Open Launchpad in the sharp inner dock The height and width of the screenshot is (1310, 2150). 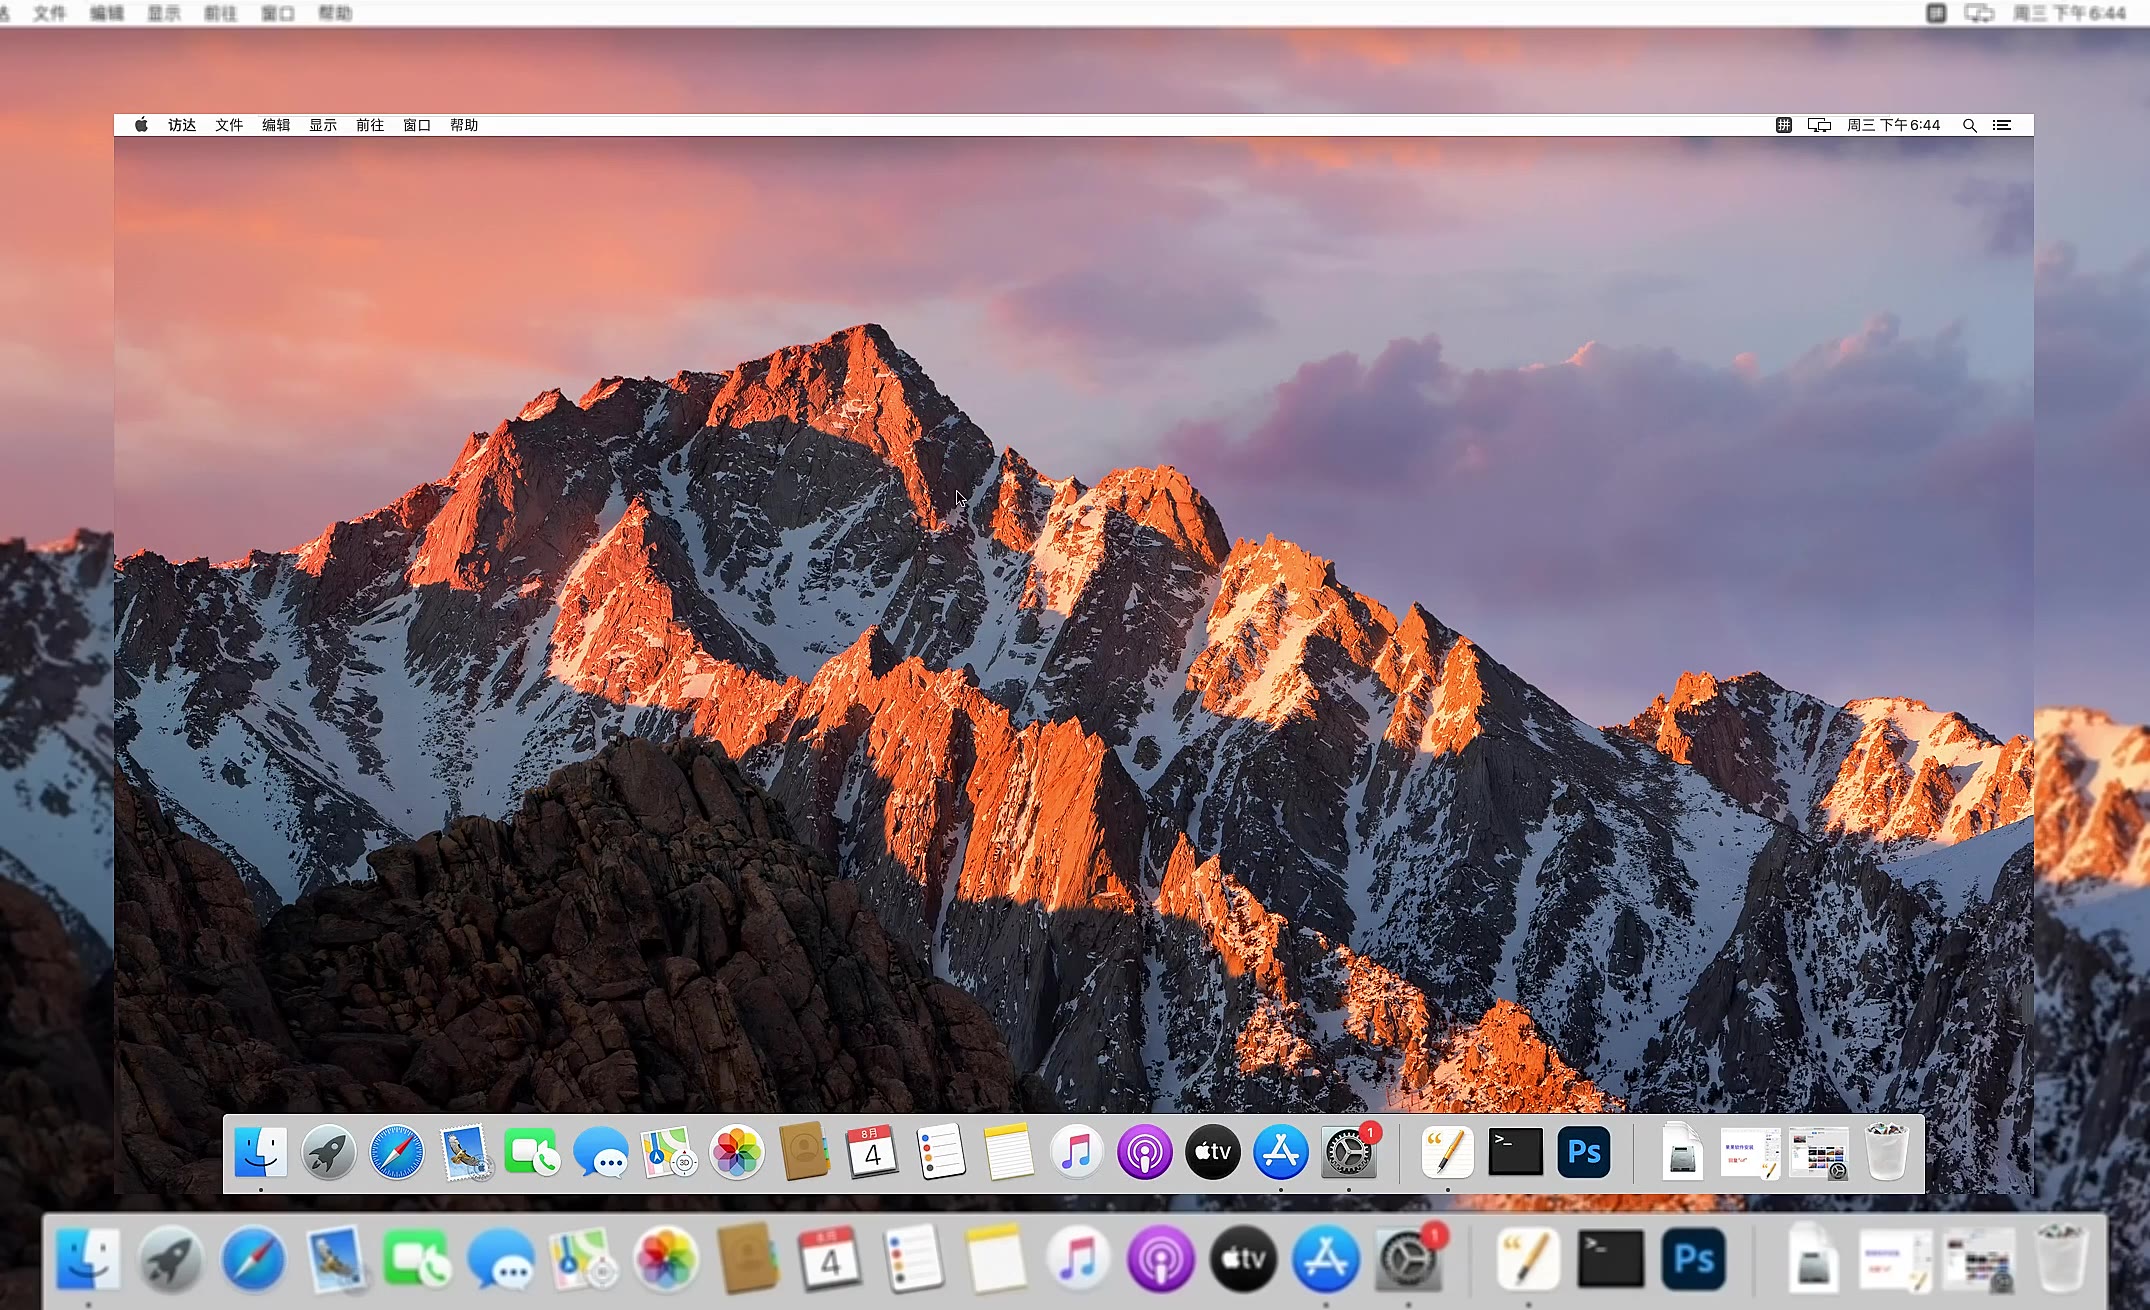pyautogui.click(x=329, y=1153)
